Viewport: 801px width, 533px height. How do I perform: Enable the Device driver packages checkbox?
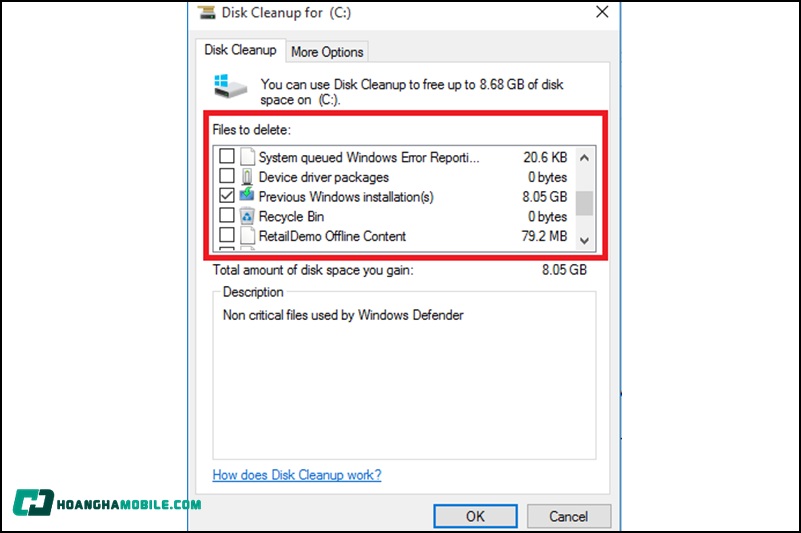(227, 176)
